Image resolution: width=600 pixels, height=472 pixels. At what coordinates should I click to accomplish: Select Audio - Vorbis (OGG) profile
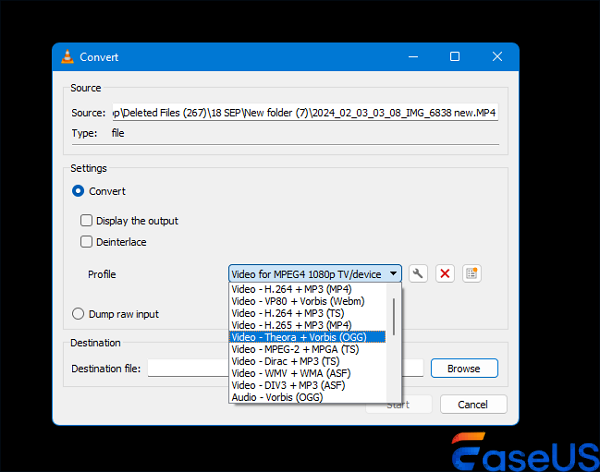coord(307,397)
